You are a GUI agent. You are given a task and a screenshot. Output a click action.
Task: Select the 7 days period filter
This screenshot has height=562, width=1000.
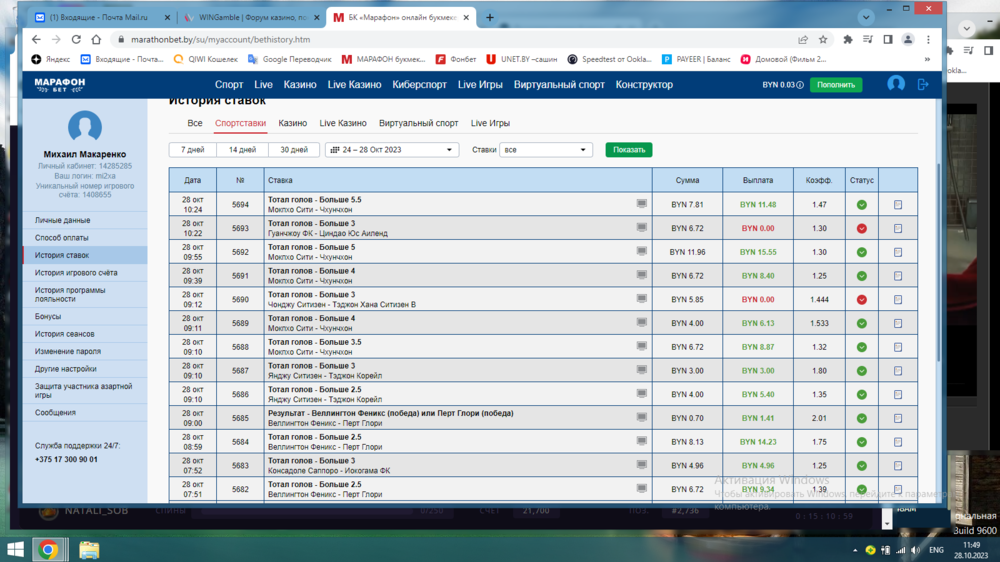click(x=193, y=150)
